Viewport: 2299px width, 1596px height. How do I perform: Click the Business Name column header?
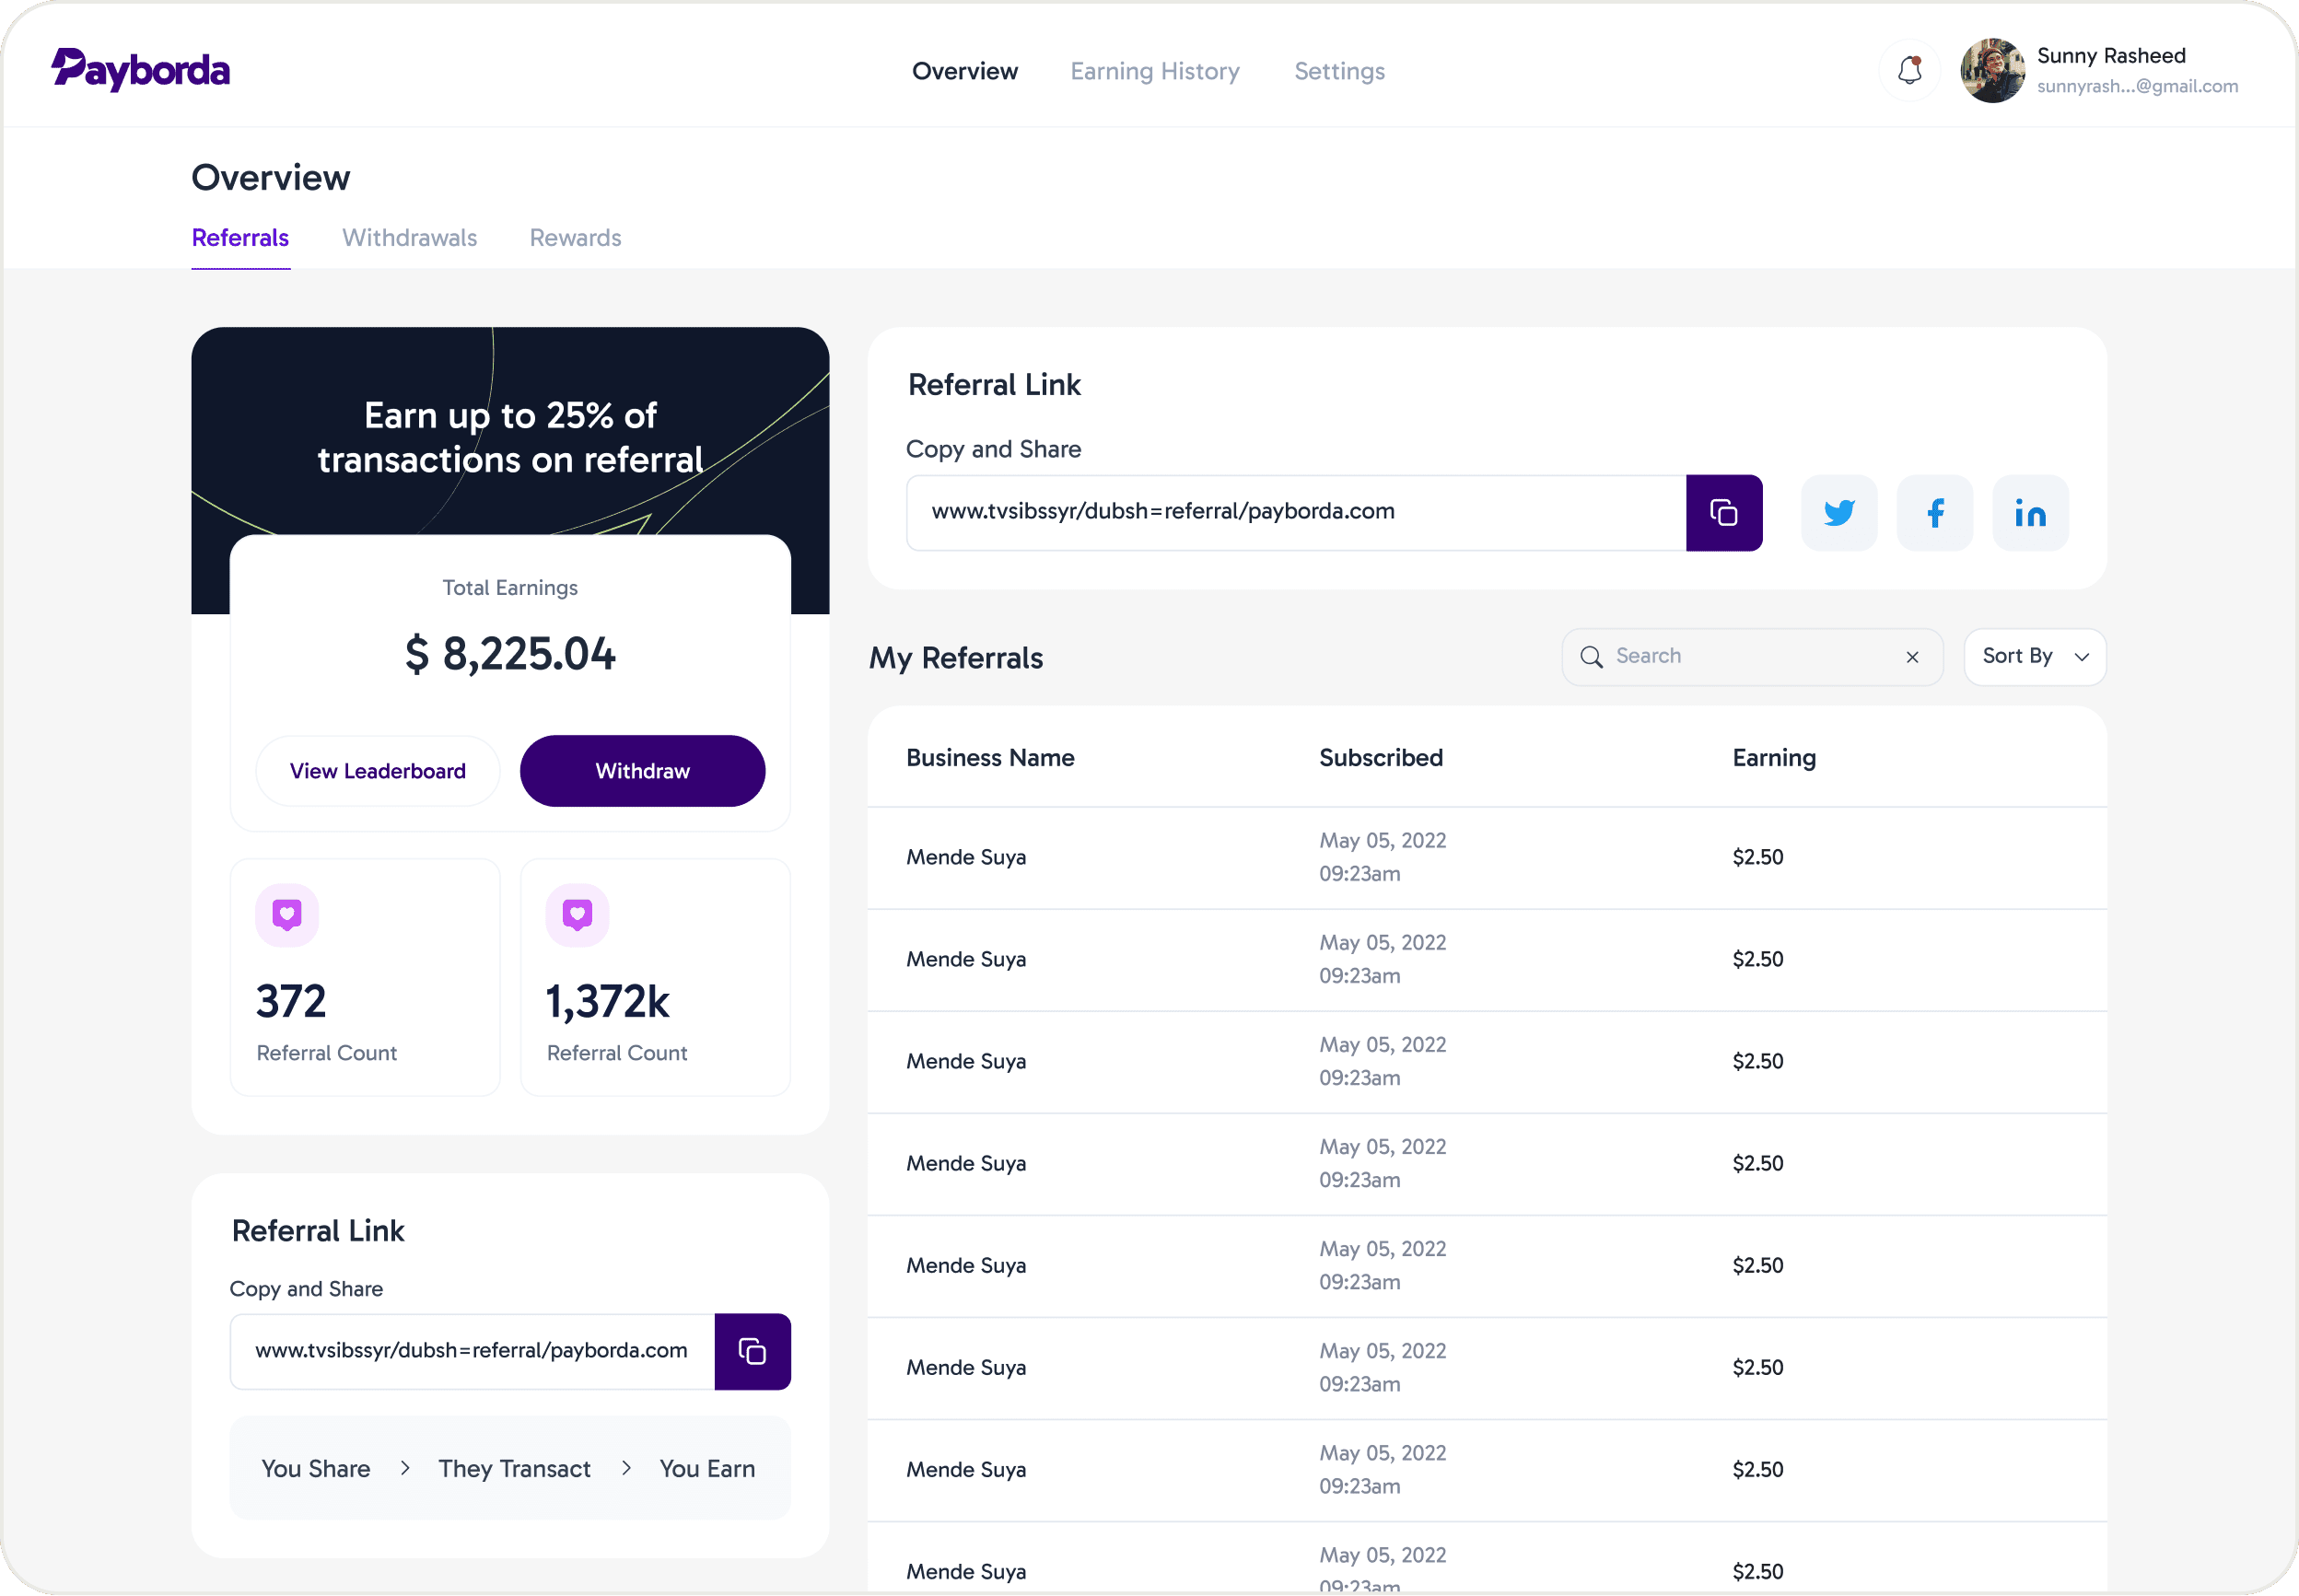tap(990, 758)
